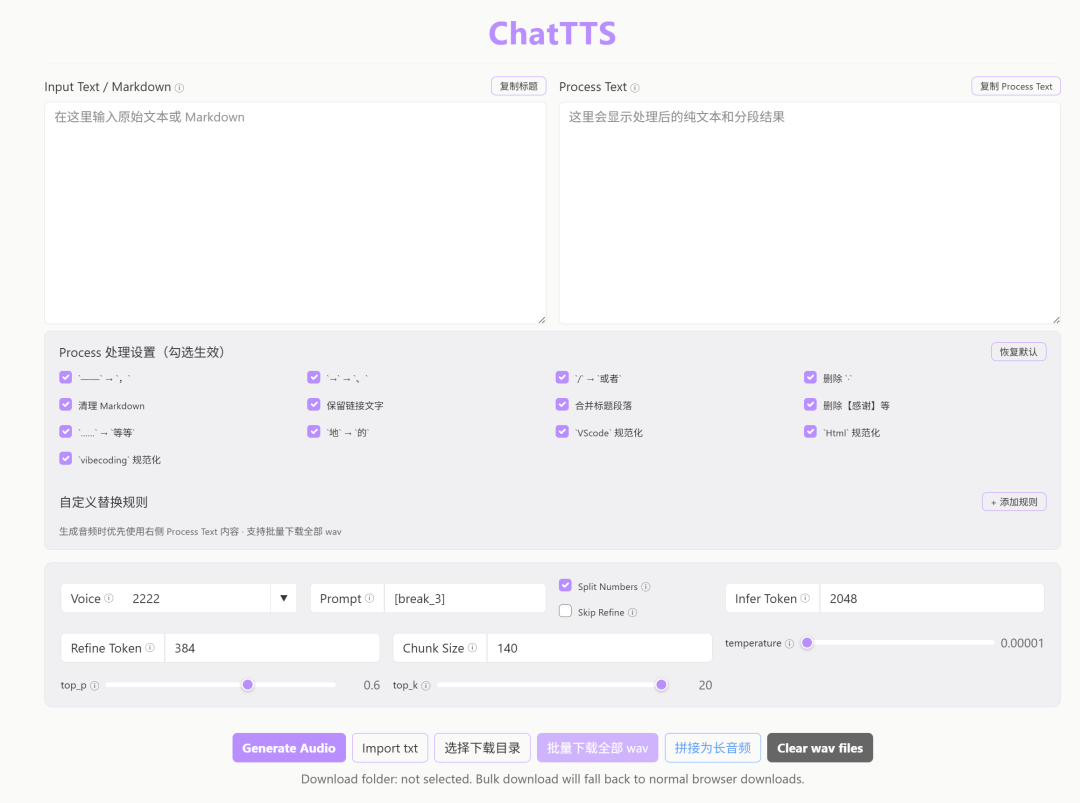The height and width of the screenshot is (803, 1080).
Task: Click info icon next to Input Text / Markdown
Action: [x=179, y=87]
